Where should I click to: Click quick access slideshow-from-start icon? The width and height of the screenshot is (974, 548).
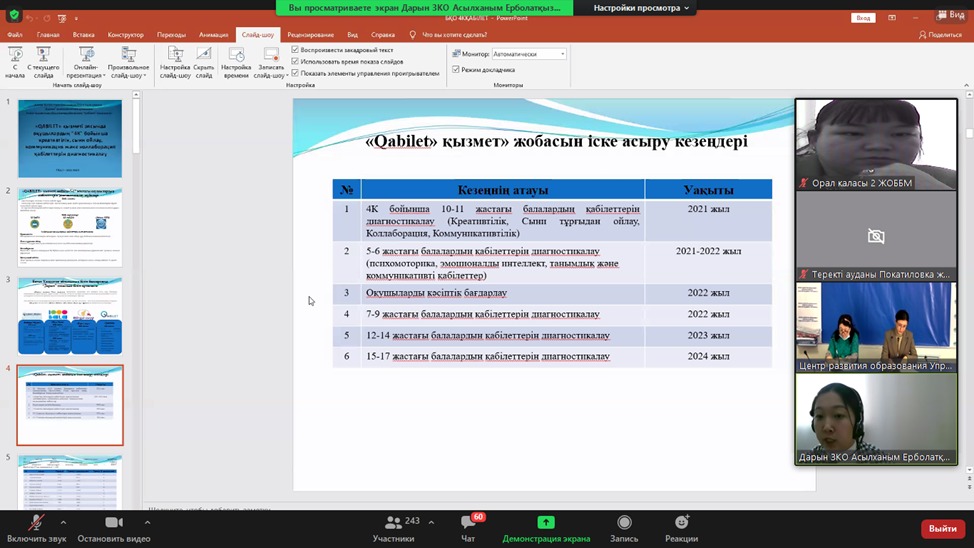62,18
